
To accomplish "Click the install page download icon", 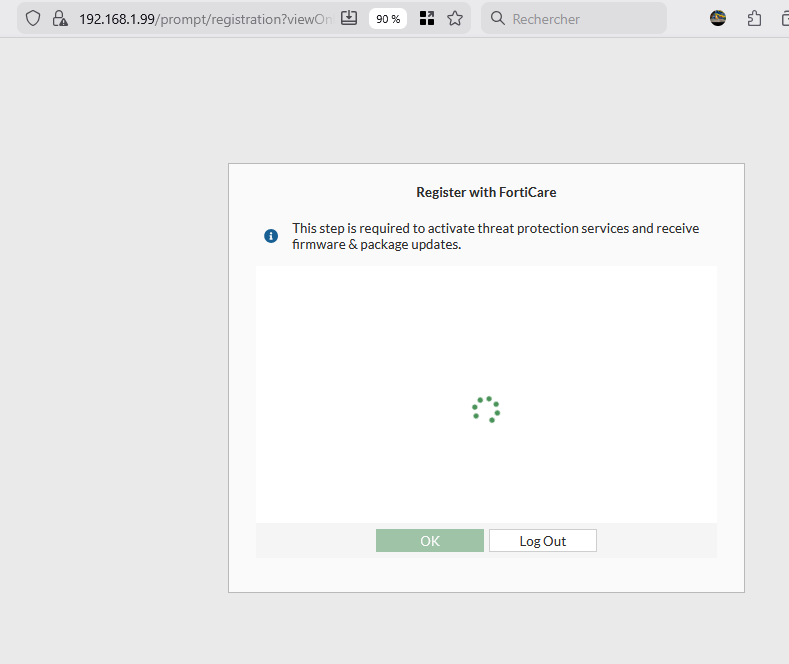I will [349, 19].
